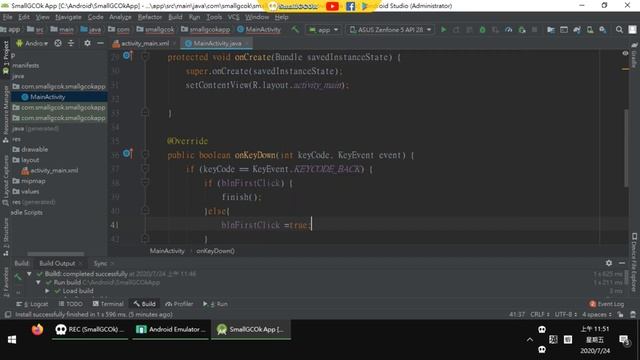Open Device File Explorer side tab
Image resolution: width=640 pixels, height=360 pixels.
point(634,261)
